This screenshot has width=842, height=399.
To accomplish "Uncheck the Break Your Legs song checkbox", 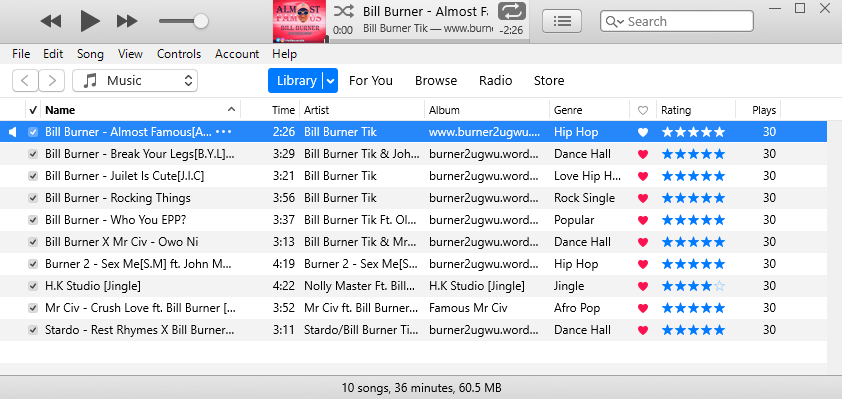I will (x=33, y=154).
